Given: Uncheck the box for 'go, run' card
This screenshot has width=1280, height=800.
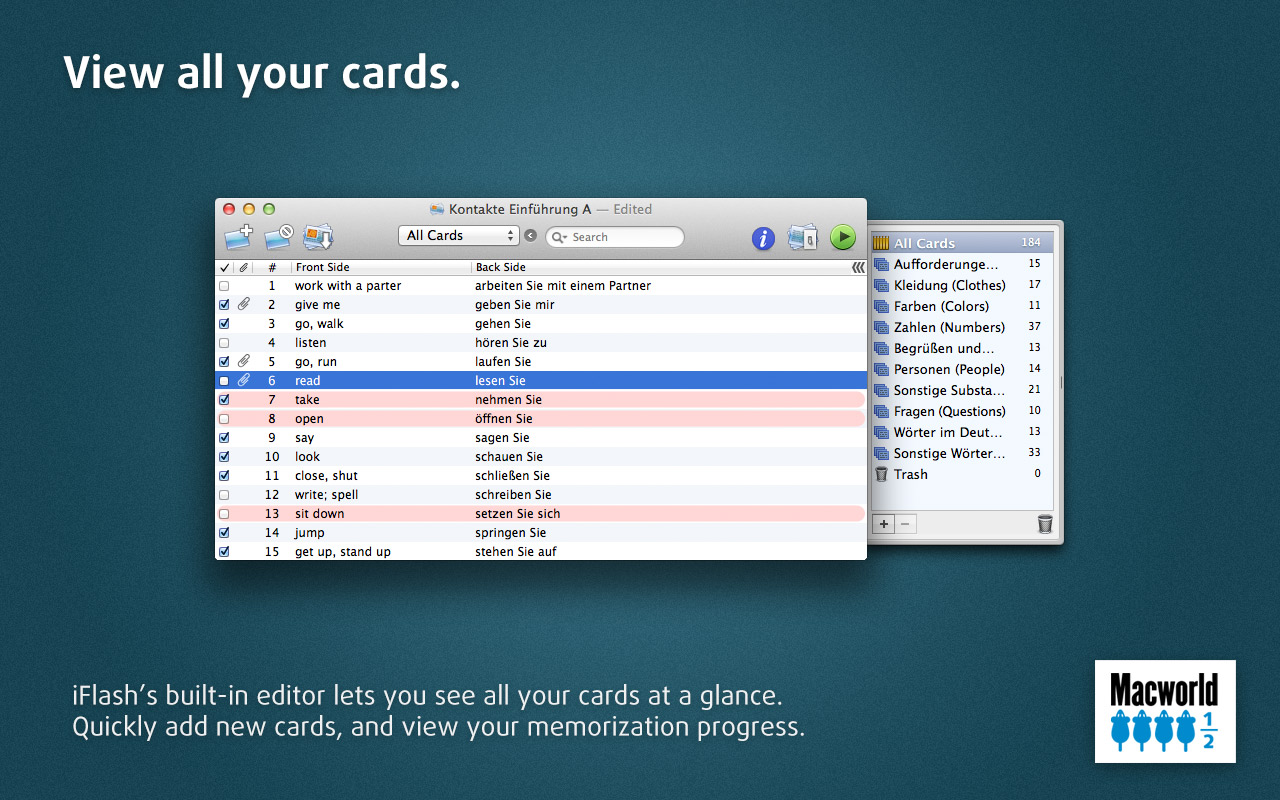Looking at the screenshot, I should [224, 362].
